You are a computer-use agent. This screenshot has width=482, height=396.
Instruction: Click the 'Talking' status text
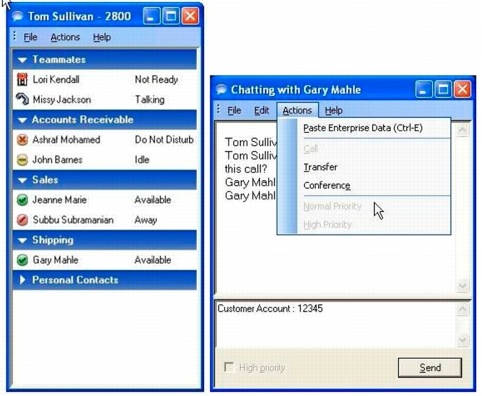150,100
